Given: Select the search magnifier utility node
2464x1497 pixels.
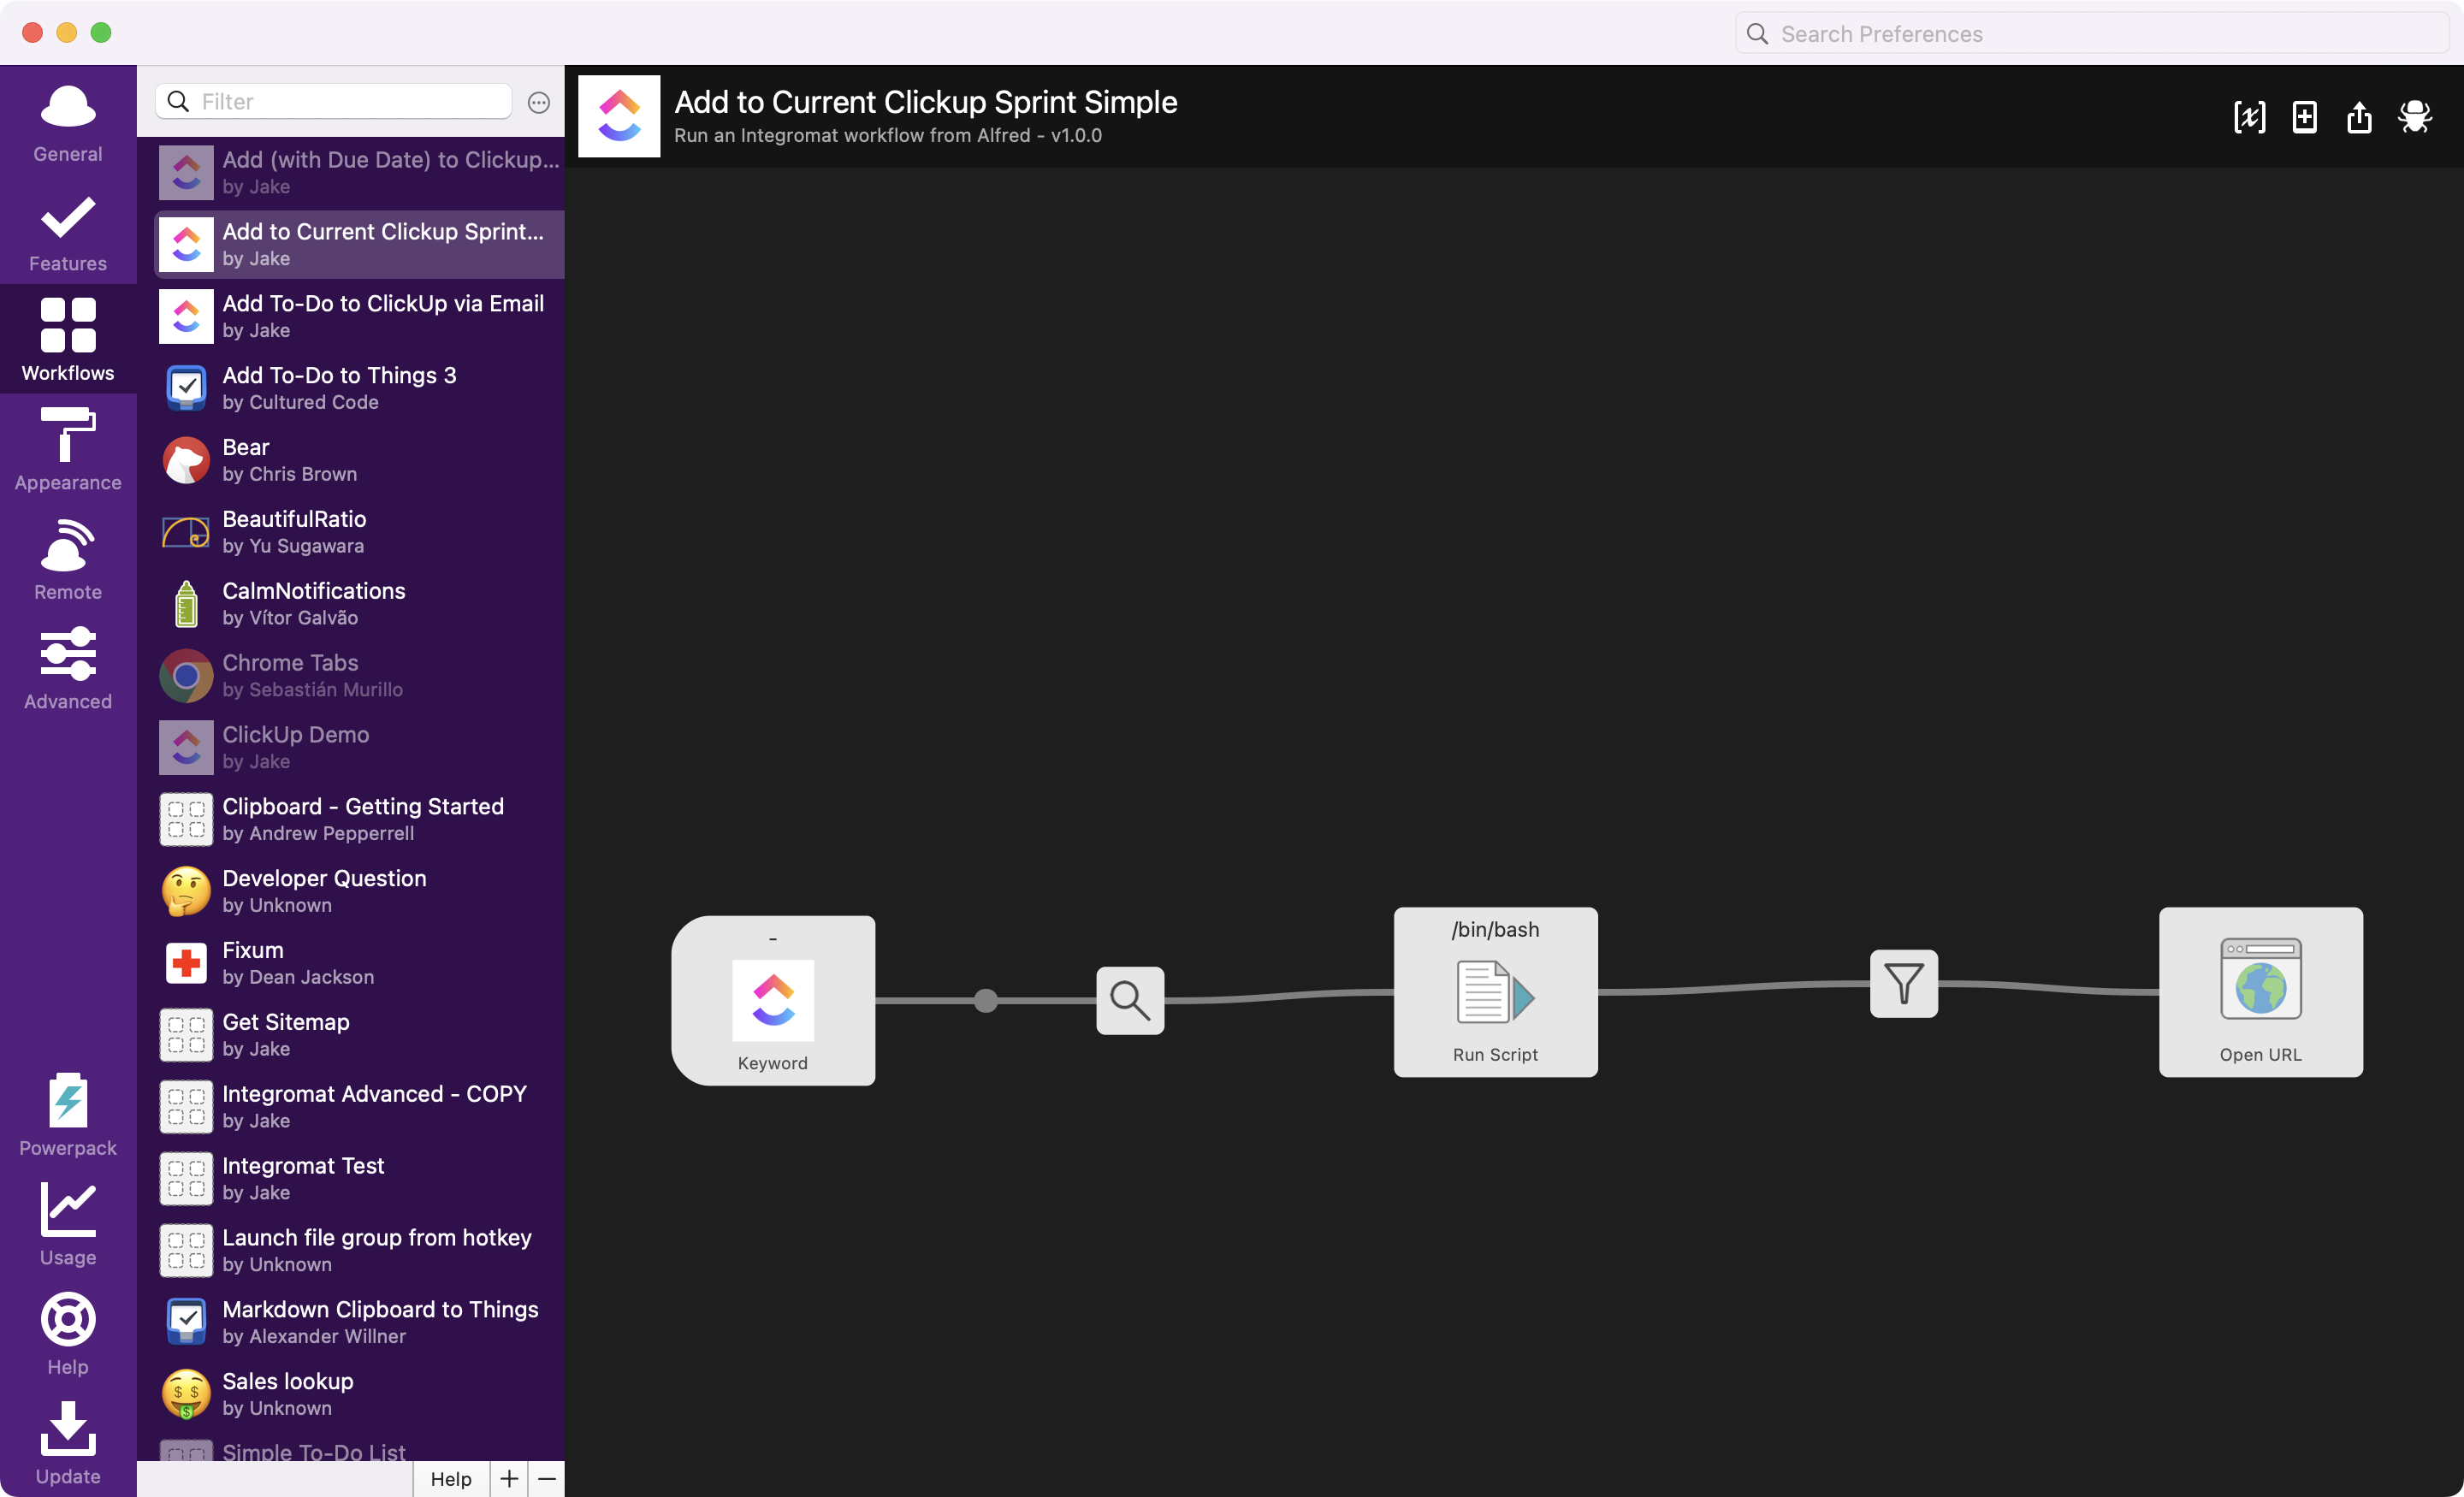Looking at the screenshot, I should coord(1130,1000).
